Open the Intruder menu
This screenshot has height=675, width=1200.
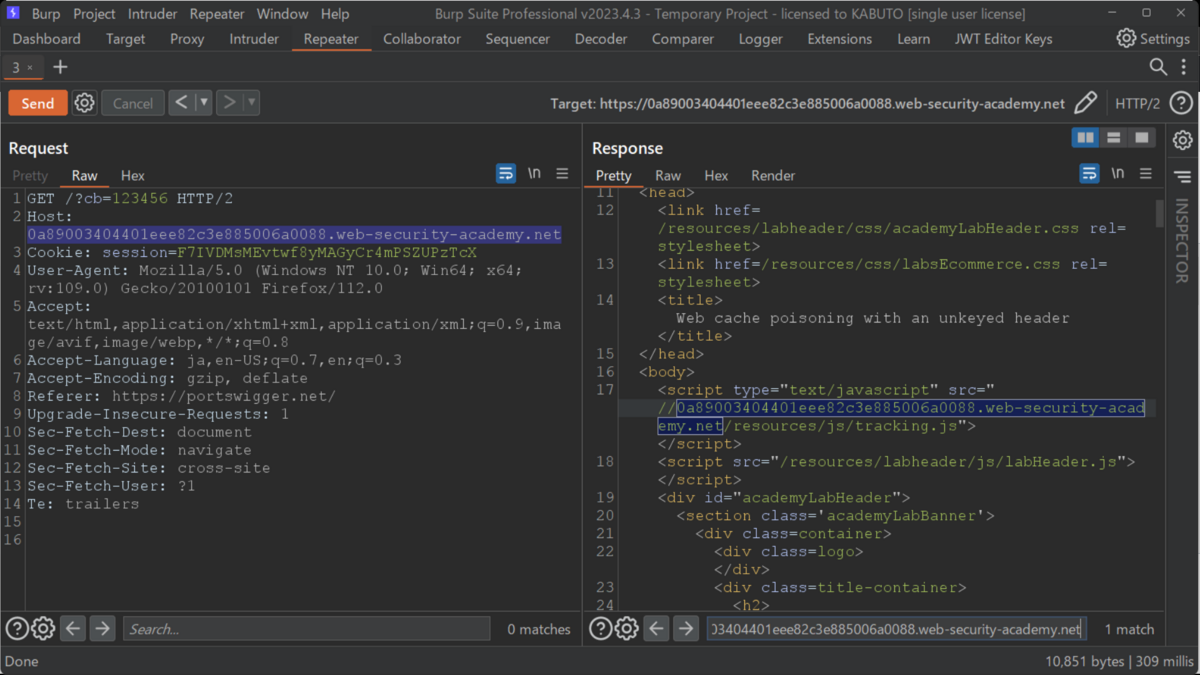coord(152,14)
